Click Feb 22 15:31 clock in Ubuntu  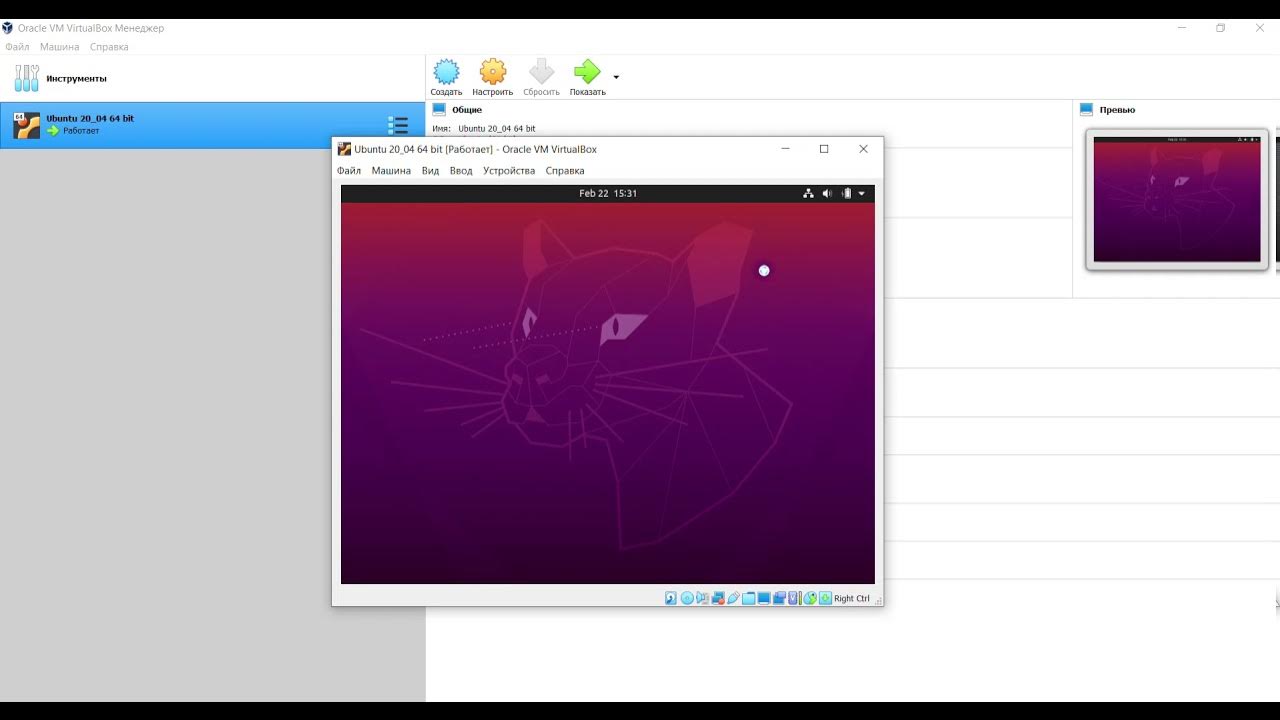click(608, 194)
